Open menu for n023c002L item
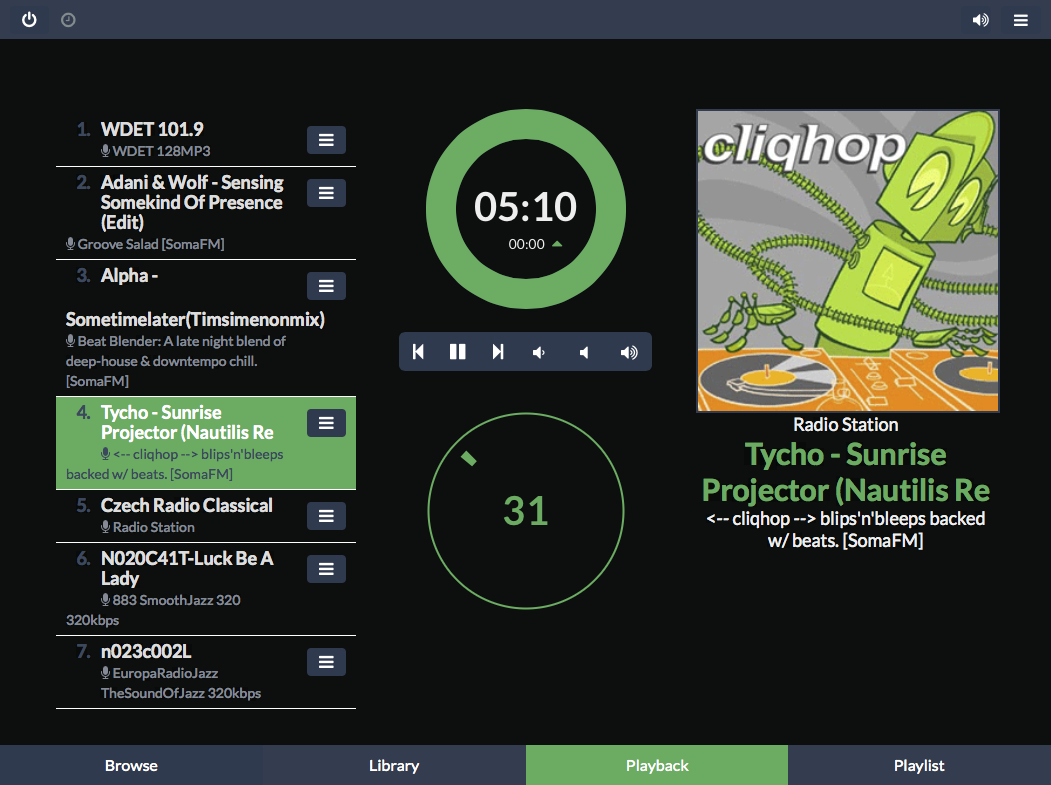1051x785 pixels. [x=326, y=662]
